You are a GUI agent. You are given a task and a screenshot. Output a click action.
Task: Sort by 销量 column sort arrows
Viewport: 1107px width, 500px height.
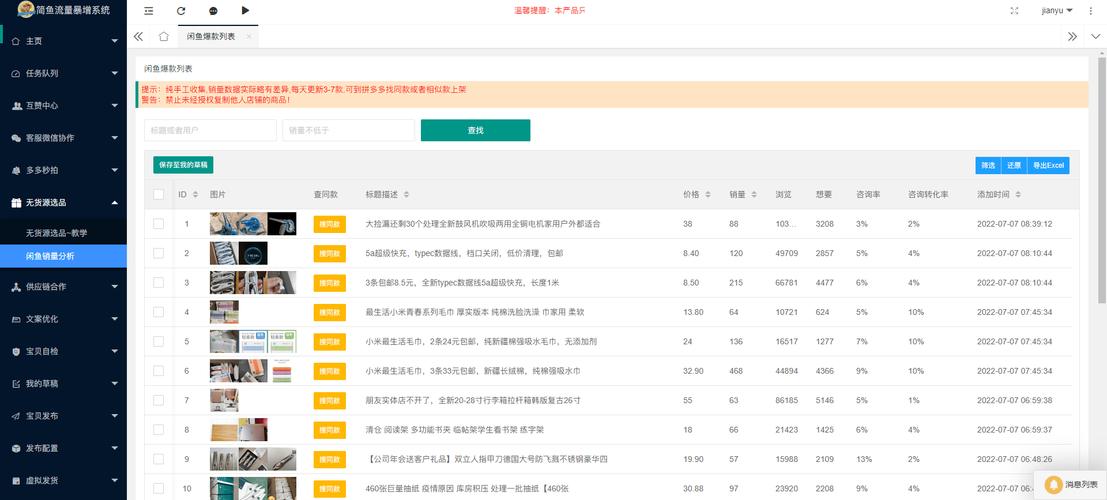point(754,194)
